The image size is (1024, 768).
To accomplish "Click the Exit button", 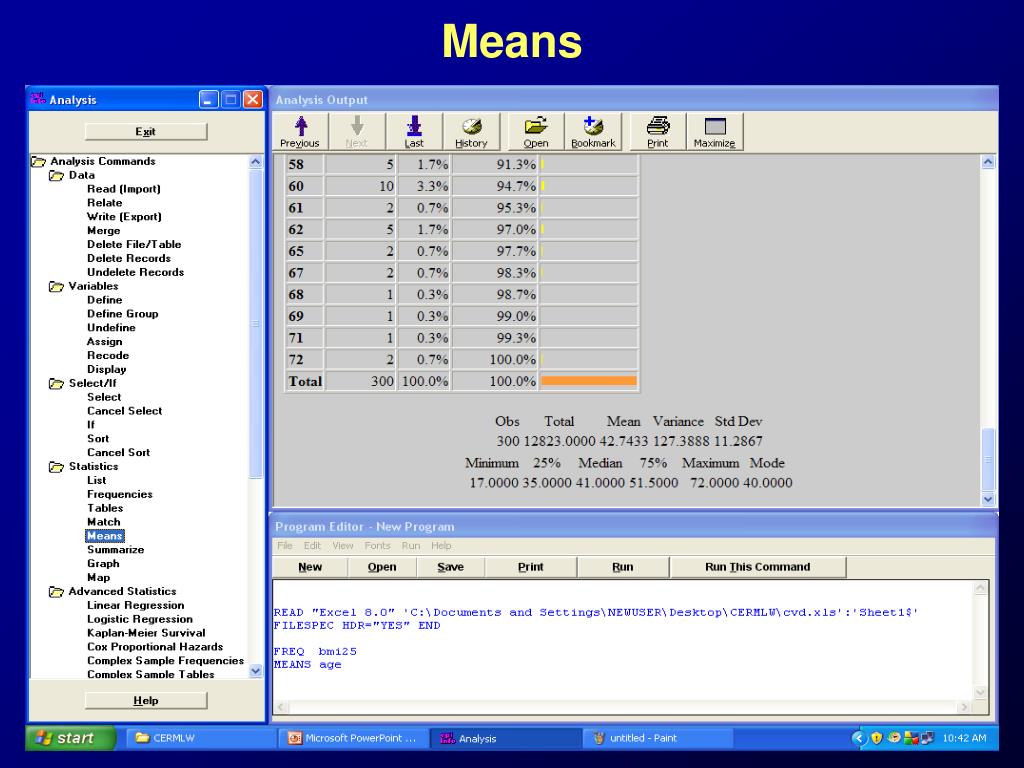I will pyautogui.click(x=146, y=131).
